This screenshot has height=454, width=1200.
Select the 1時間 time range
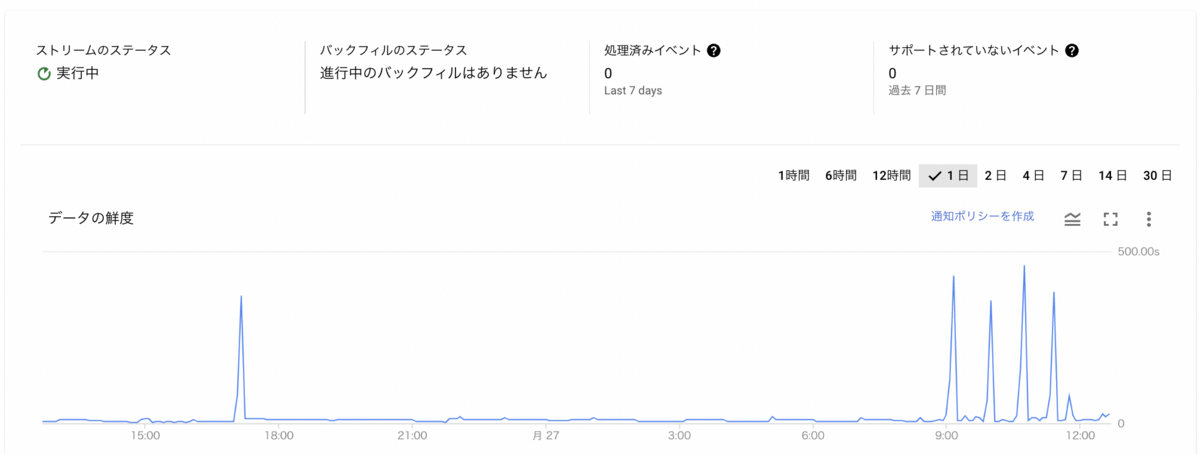(x=794, y=175)
